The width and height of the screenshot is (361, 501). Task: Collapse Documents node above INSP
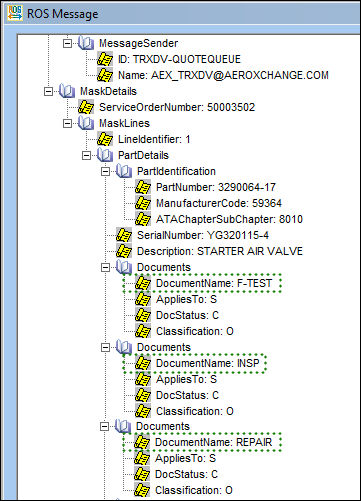tap(105, 347)
